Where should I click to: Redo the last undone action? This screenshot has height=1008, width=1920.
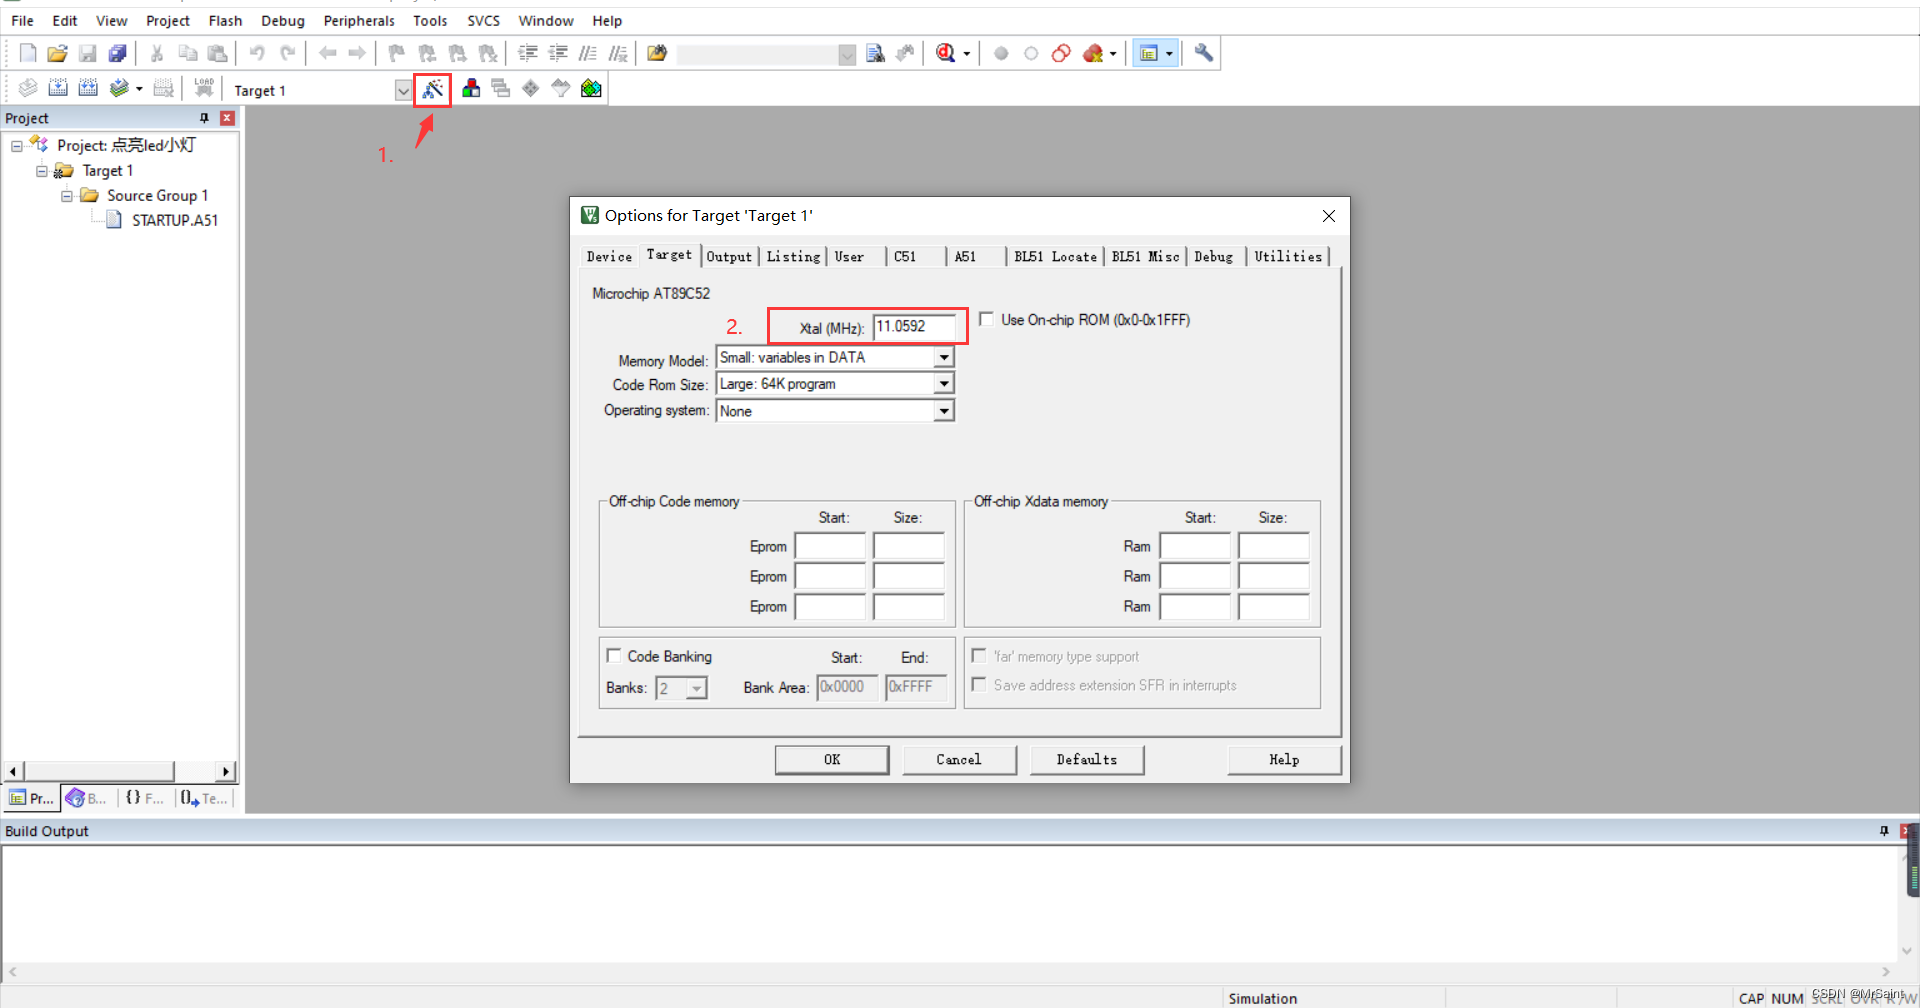click(288, 53)
